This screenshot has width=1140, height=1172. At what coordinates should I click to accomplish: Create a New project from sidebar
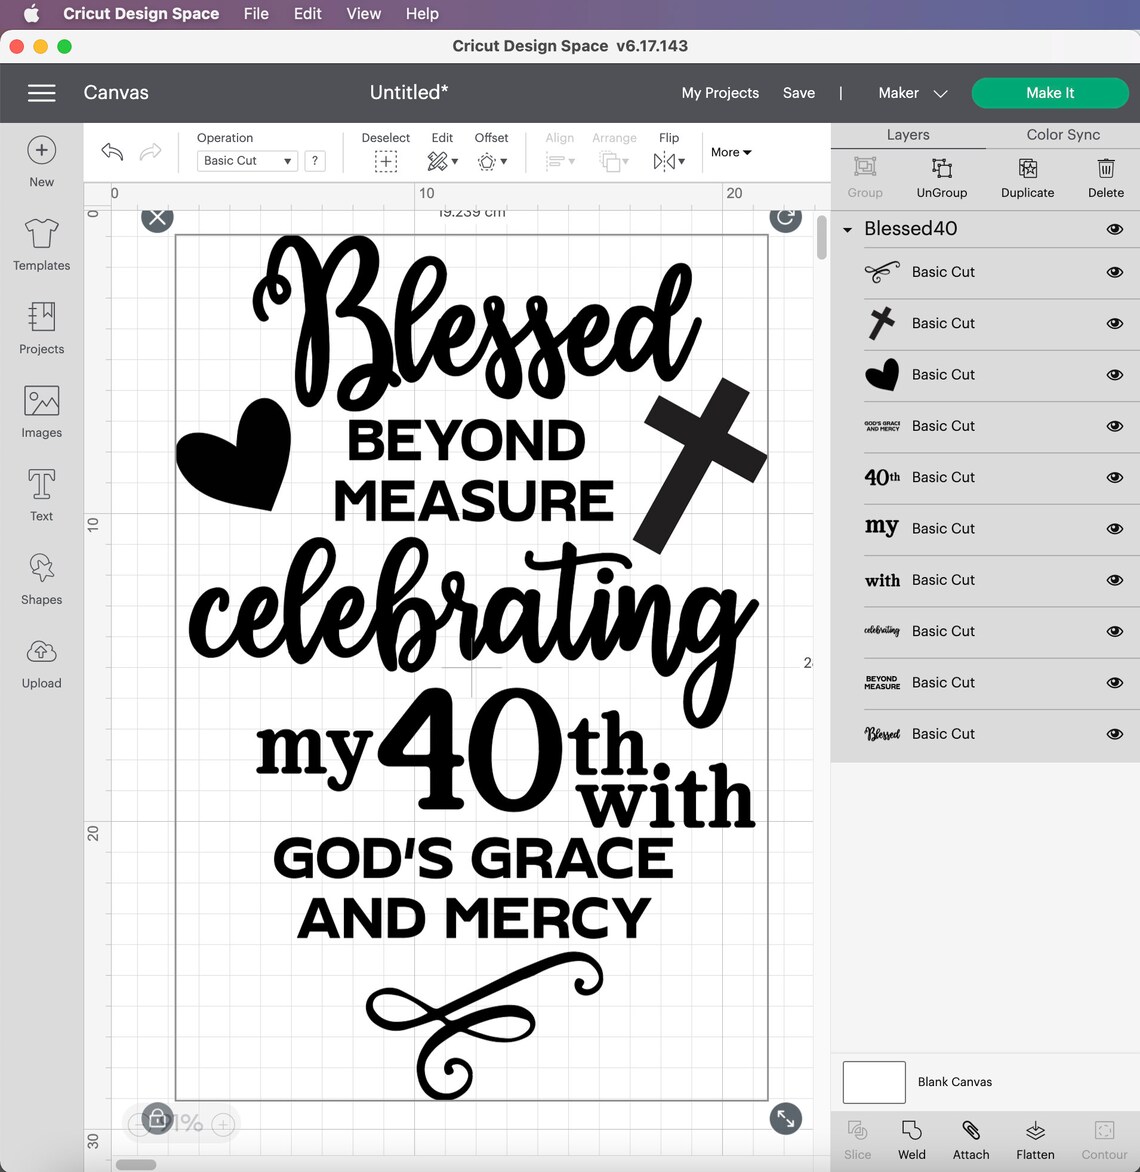click(41, 161)
